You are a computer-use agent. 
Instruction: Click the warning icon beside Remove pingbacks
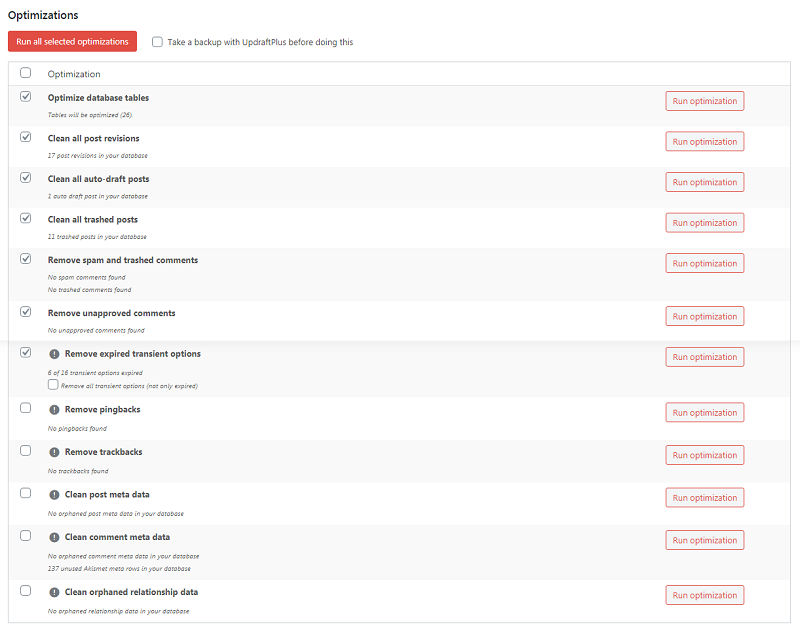[x=54, y=410]
